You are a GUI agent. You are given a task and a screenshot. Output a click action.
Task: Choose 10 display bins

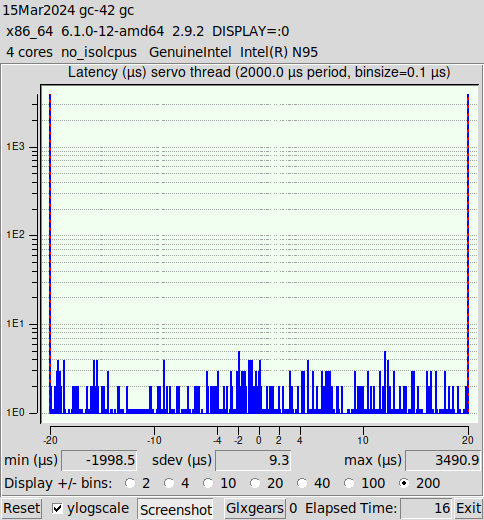pos(208,483)
